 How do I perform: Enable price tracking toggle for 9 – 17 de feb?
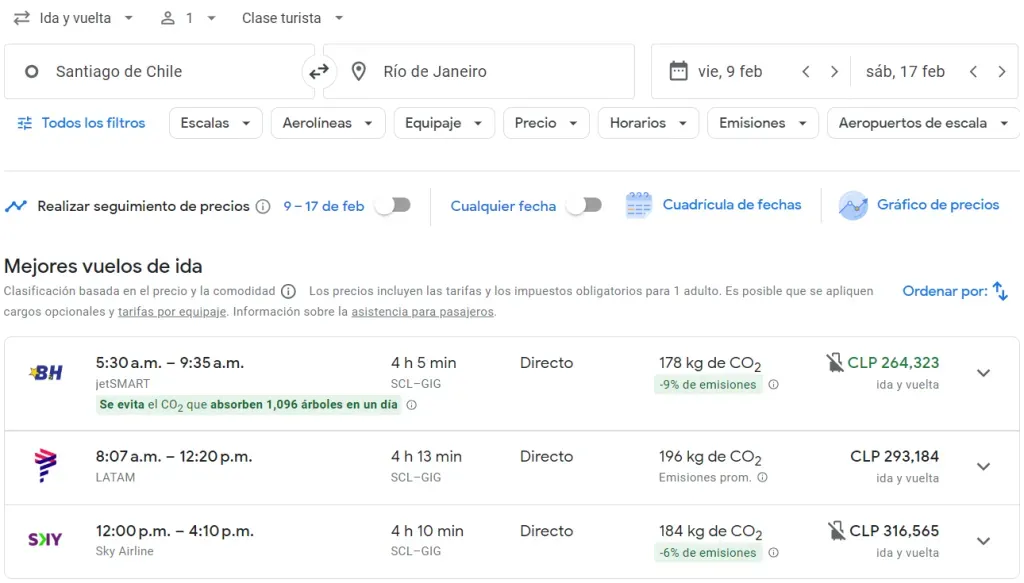pos(392,206)
